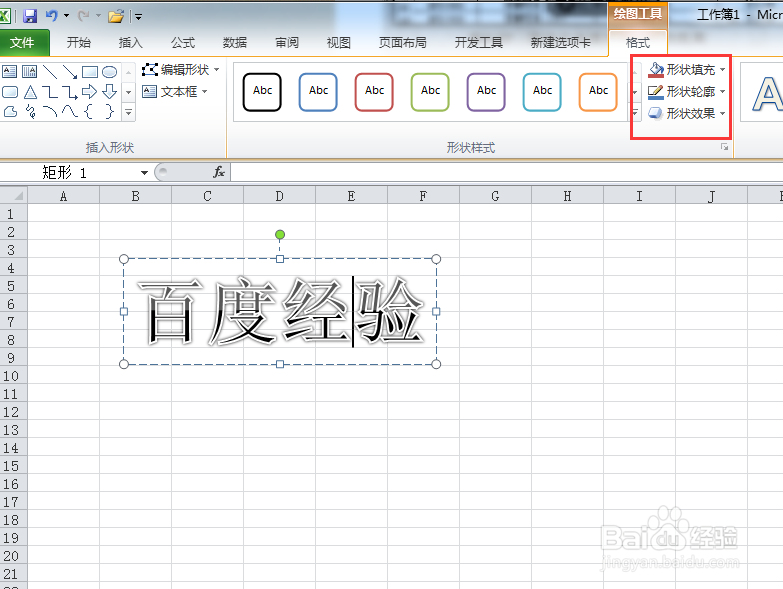The height and width of the screenshot is (589, 783).
Task: Select the horizontal text box shape
Action: point(9,72)
